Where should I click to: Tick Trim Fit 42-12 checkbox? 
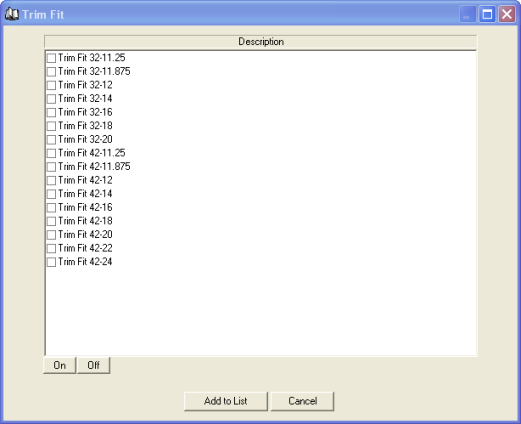(x=51, y=180)
